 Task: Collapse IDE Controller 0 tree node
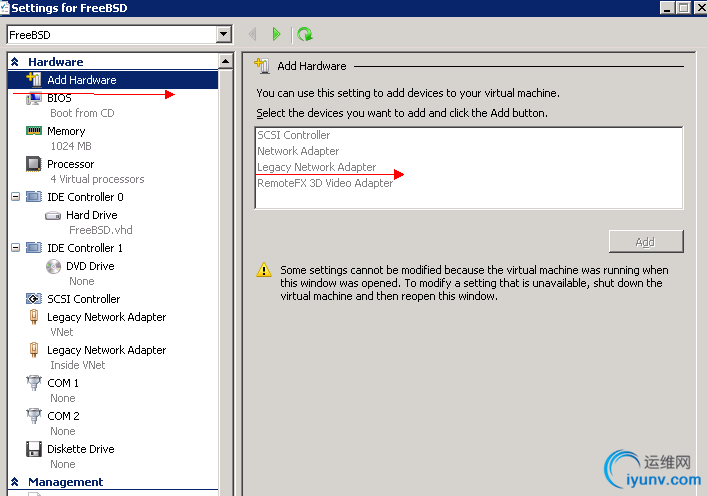coord(15,197)
